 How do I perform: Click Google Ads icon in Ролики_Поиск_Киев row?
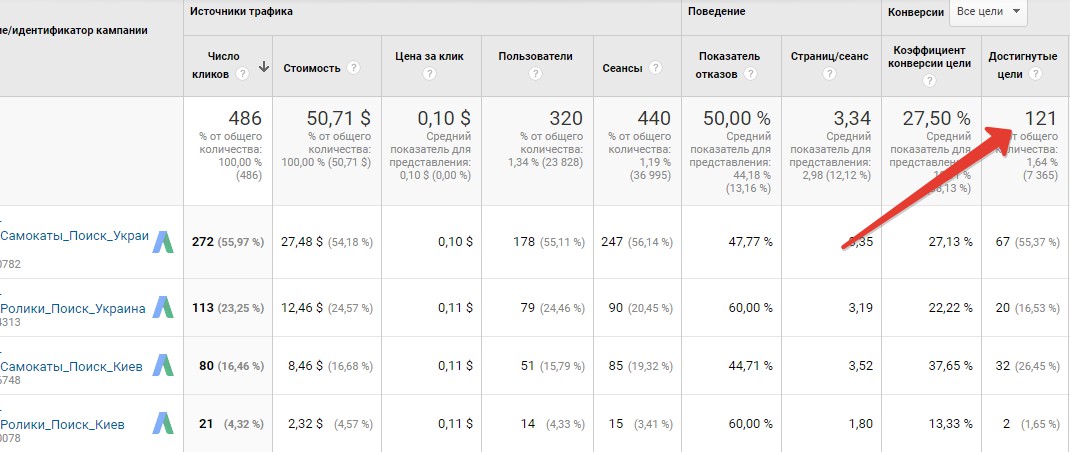point(163,424)
